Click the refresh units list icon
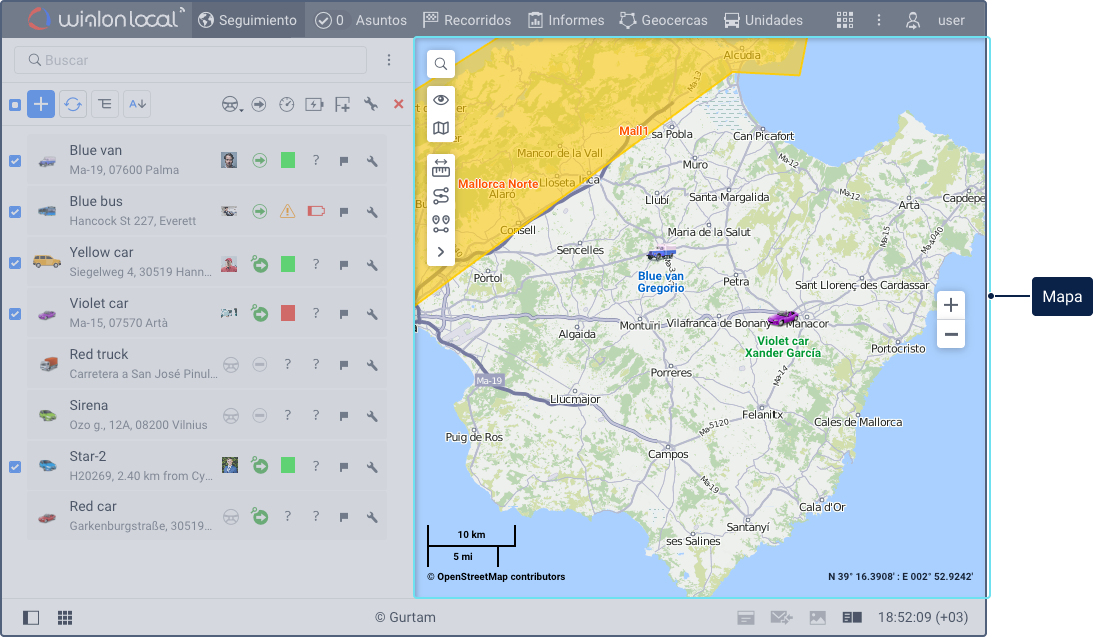The image size is (1096, 637). [73, 104]
